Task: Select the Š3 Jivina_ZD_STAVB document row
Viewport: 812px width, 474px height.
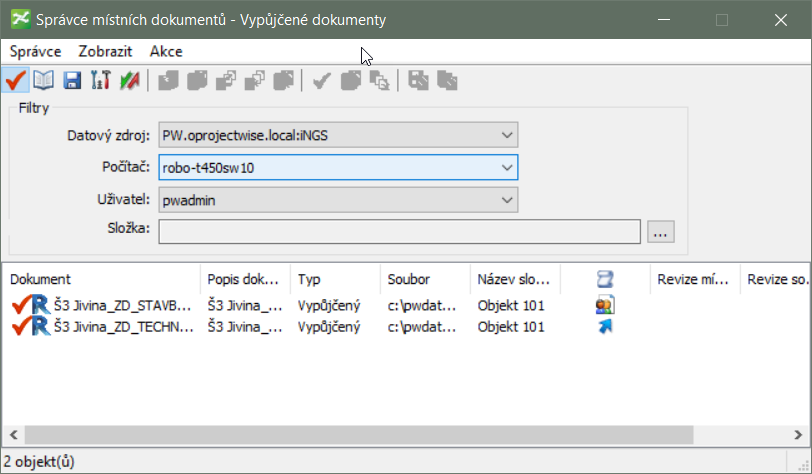Action: (x=122, y=305)
